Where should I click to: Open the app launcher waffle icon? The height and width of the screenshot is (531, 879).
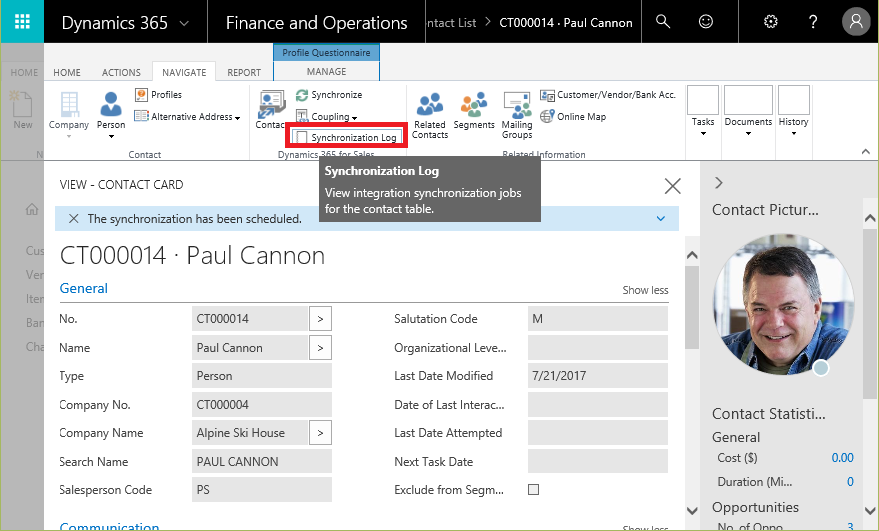(22, 21)
